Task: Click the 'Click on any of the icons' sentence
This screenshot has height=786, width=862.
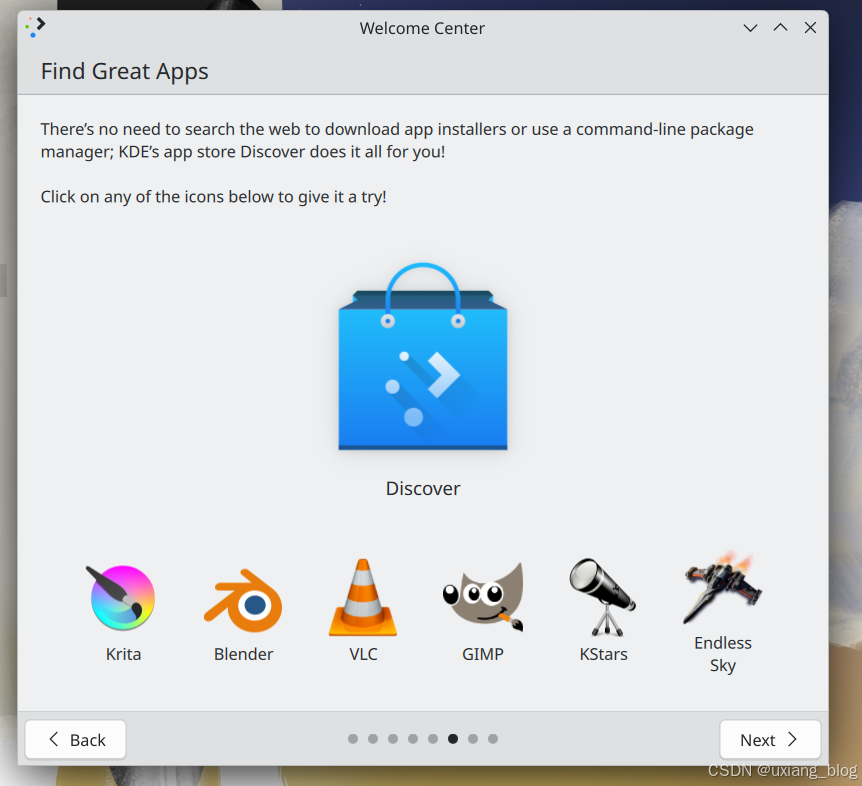Action: (213, 197)
